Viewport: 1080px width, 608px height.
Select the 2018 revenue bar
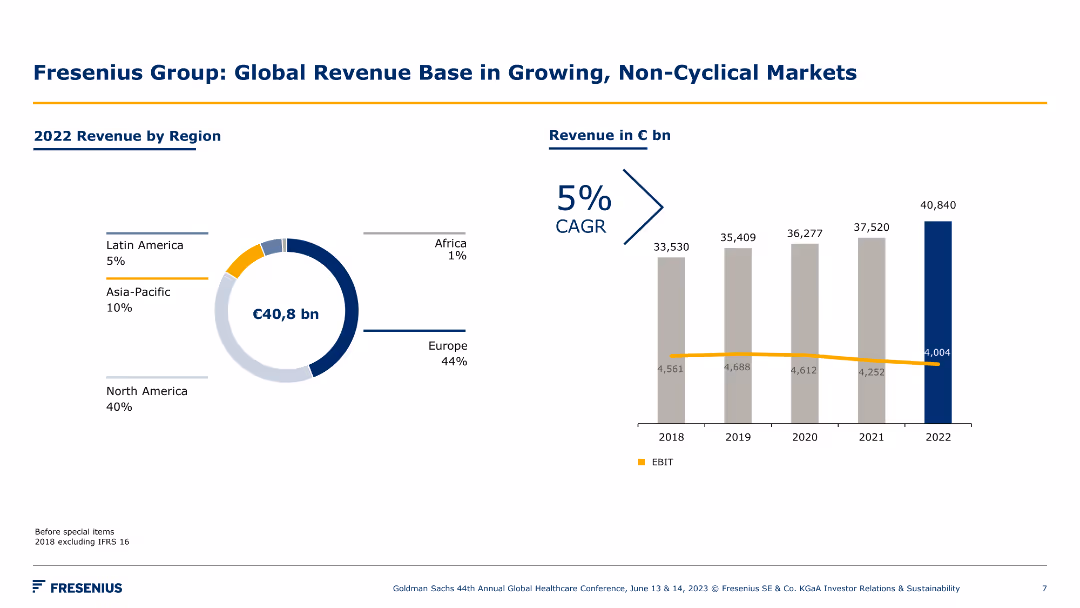point(671,340)
